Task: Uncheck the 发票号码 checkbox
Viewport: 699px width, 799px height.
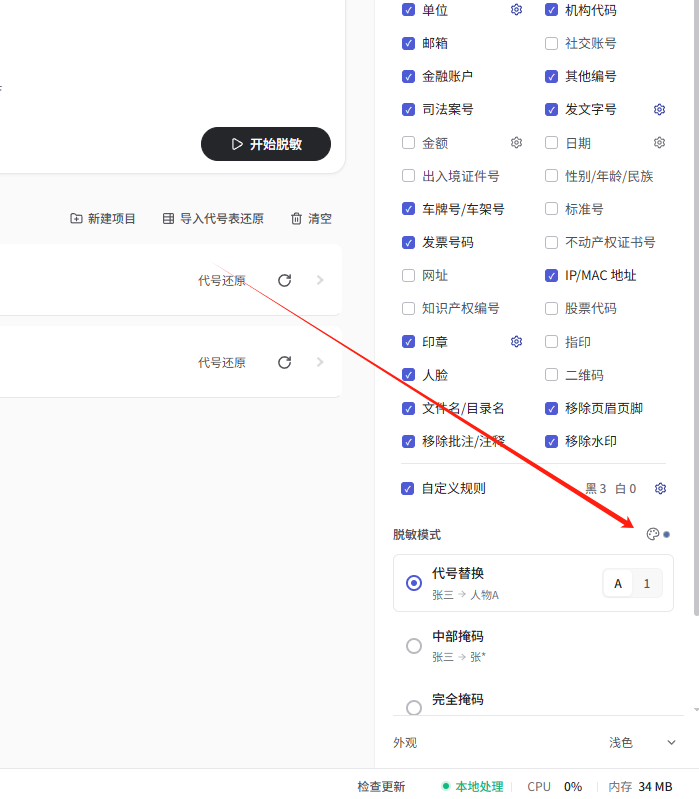Action: (408, 242)
